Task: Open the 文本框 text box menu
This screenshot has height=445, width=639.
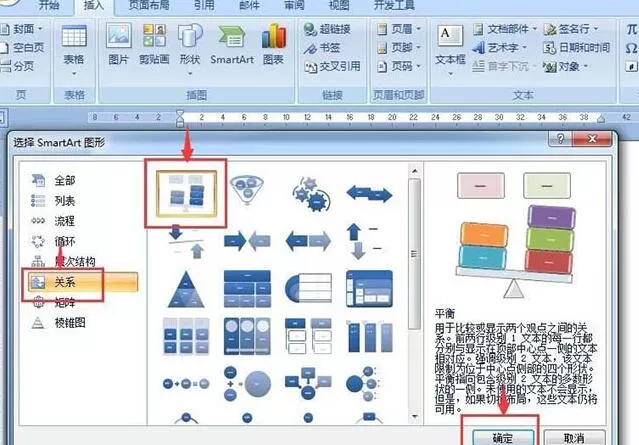Action: pyautogui.click(x=450, y=50)
